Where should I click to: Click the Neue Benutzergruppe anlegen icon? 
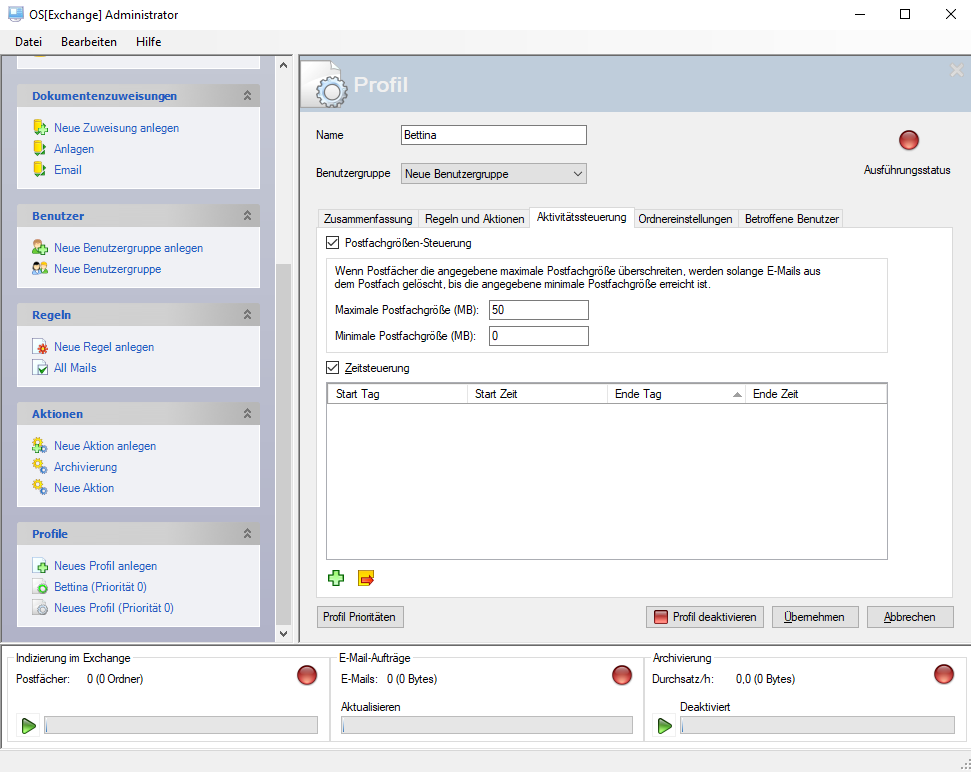[40, 248]
